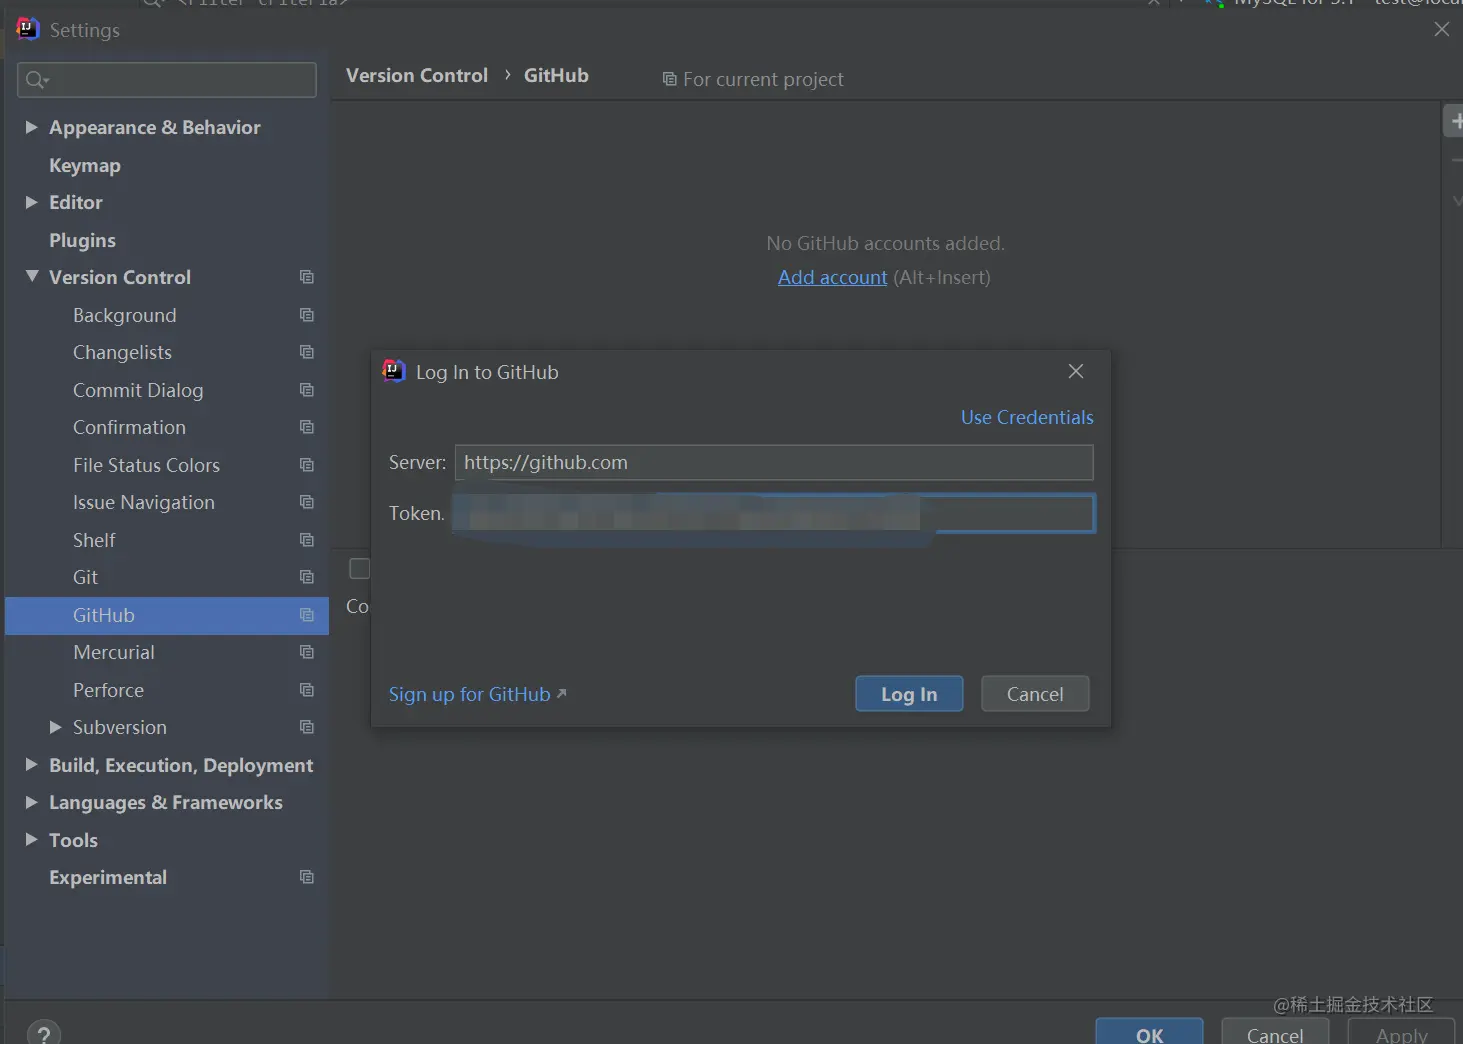Image resolution: width=1463 pixels, height=1044 pixels.
Task: Close the Settings window
Action: [1442, 29]
